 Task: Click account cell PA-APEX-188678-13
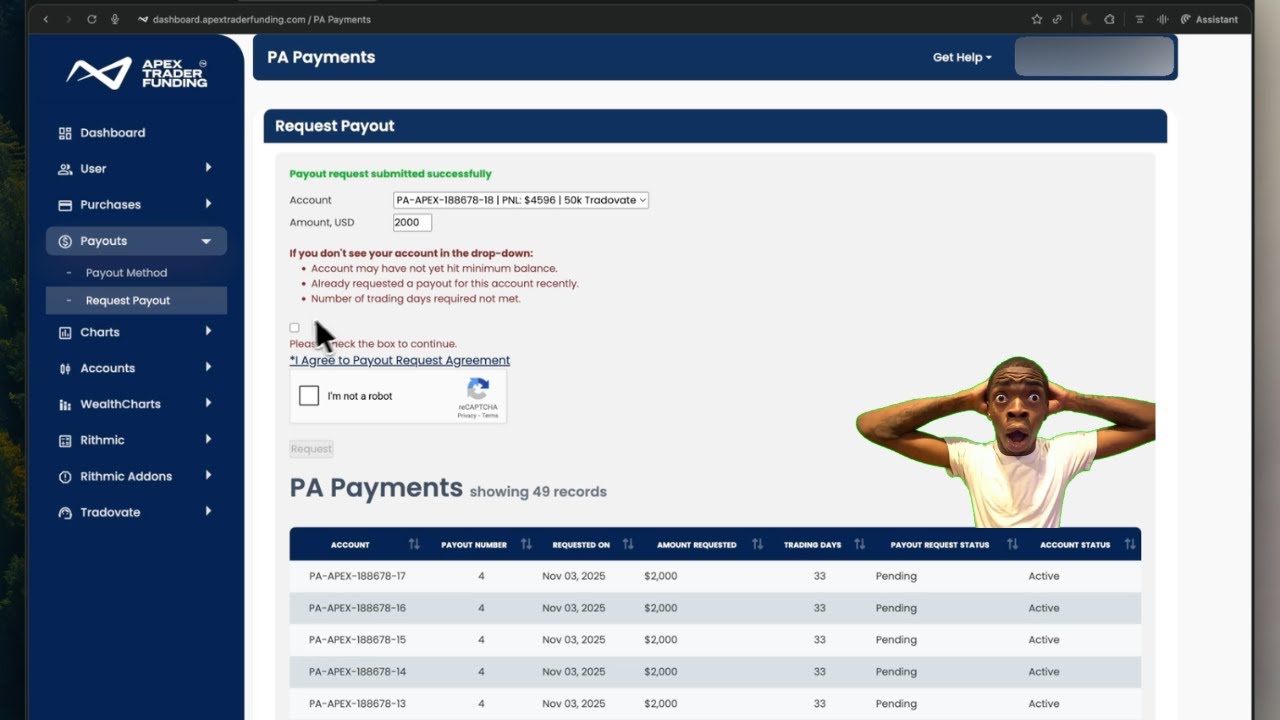(357, 704)
